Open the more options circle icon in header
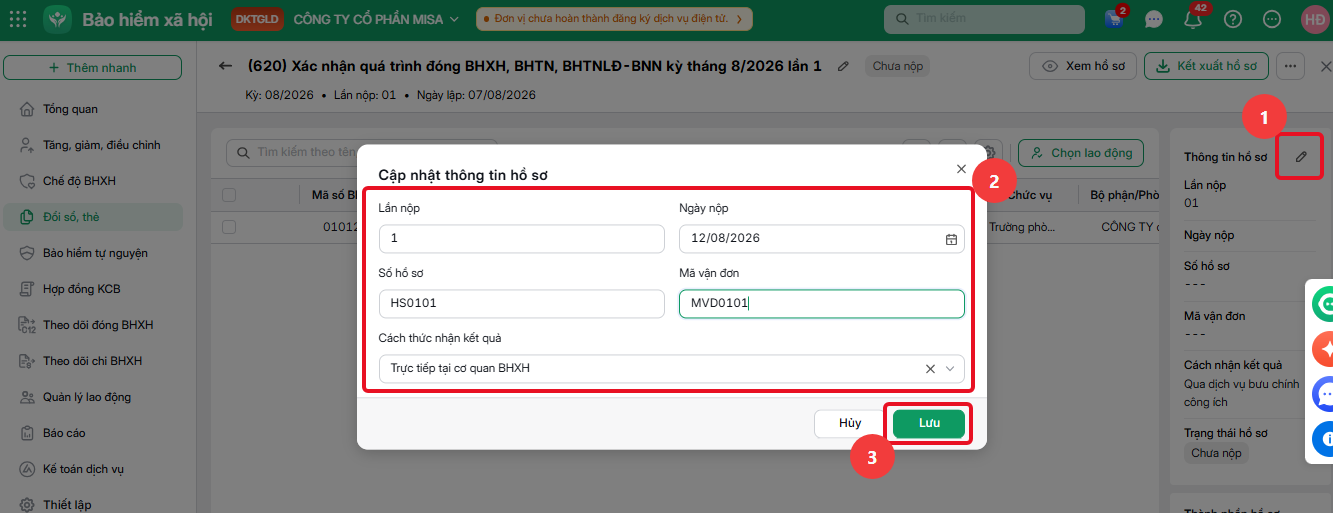 pyautogui.click(x=1272, y=19)
